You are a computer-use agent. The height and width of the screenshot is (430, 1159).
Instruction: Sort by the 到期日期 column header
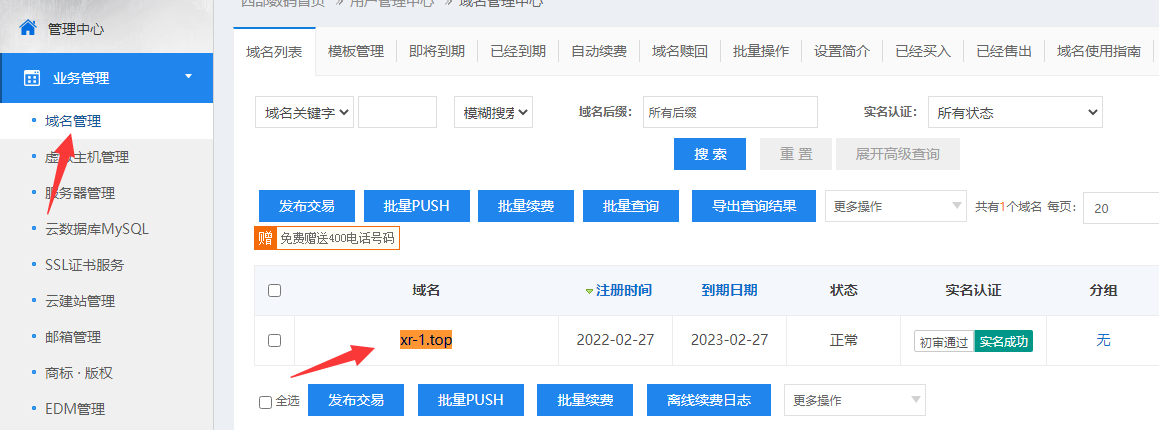730,290
